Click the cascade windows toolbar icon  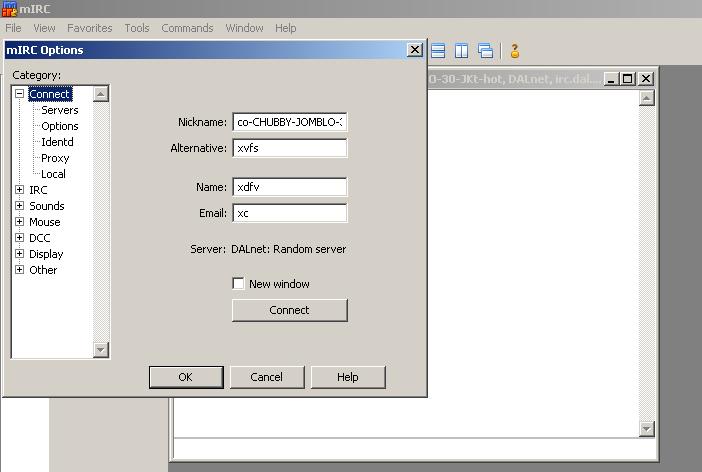[485, 51]
